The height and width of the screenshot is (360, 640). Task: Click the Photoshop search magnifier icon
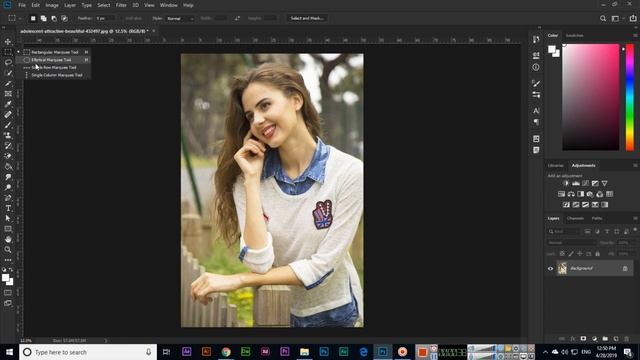(603, 18)
